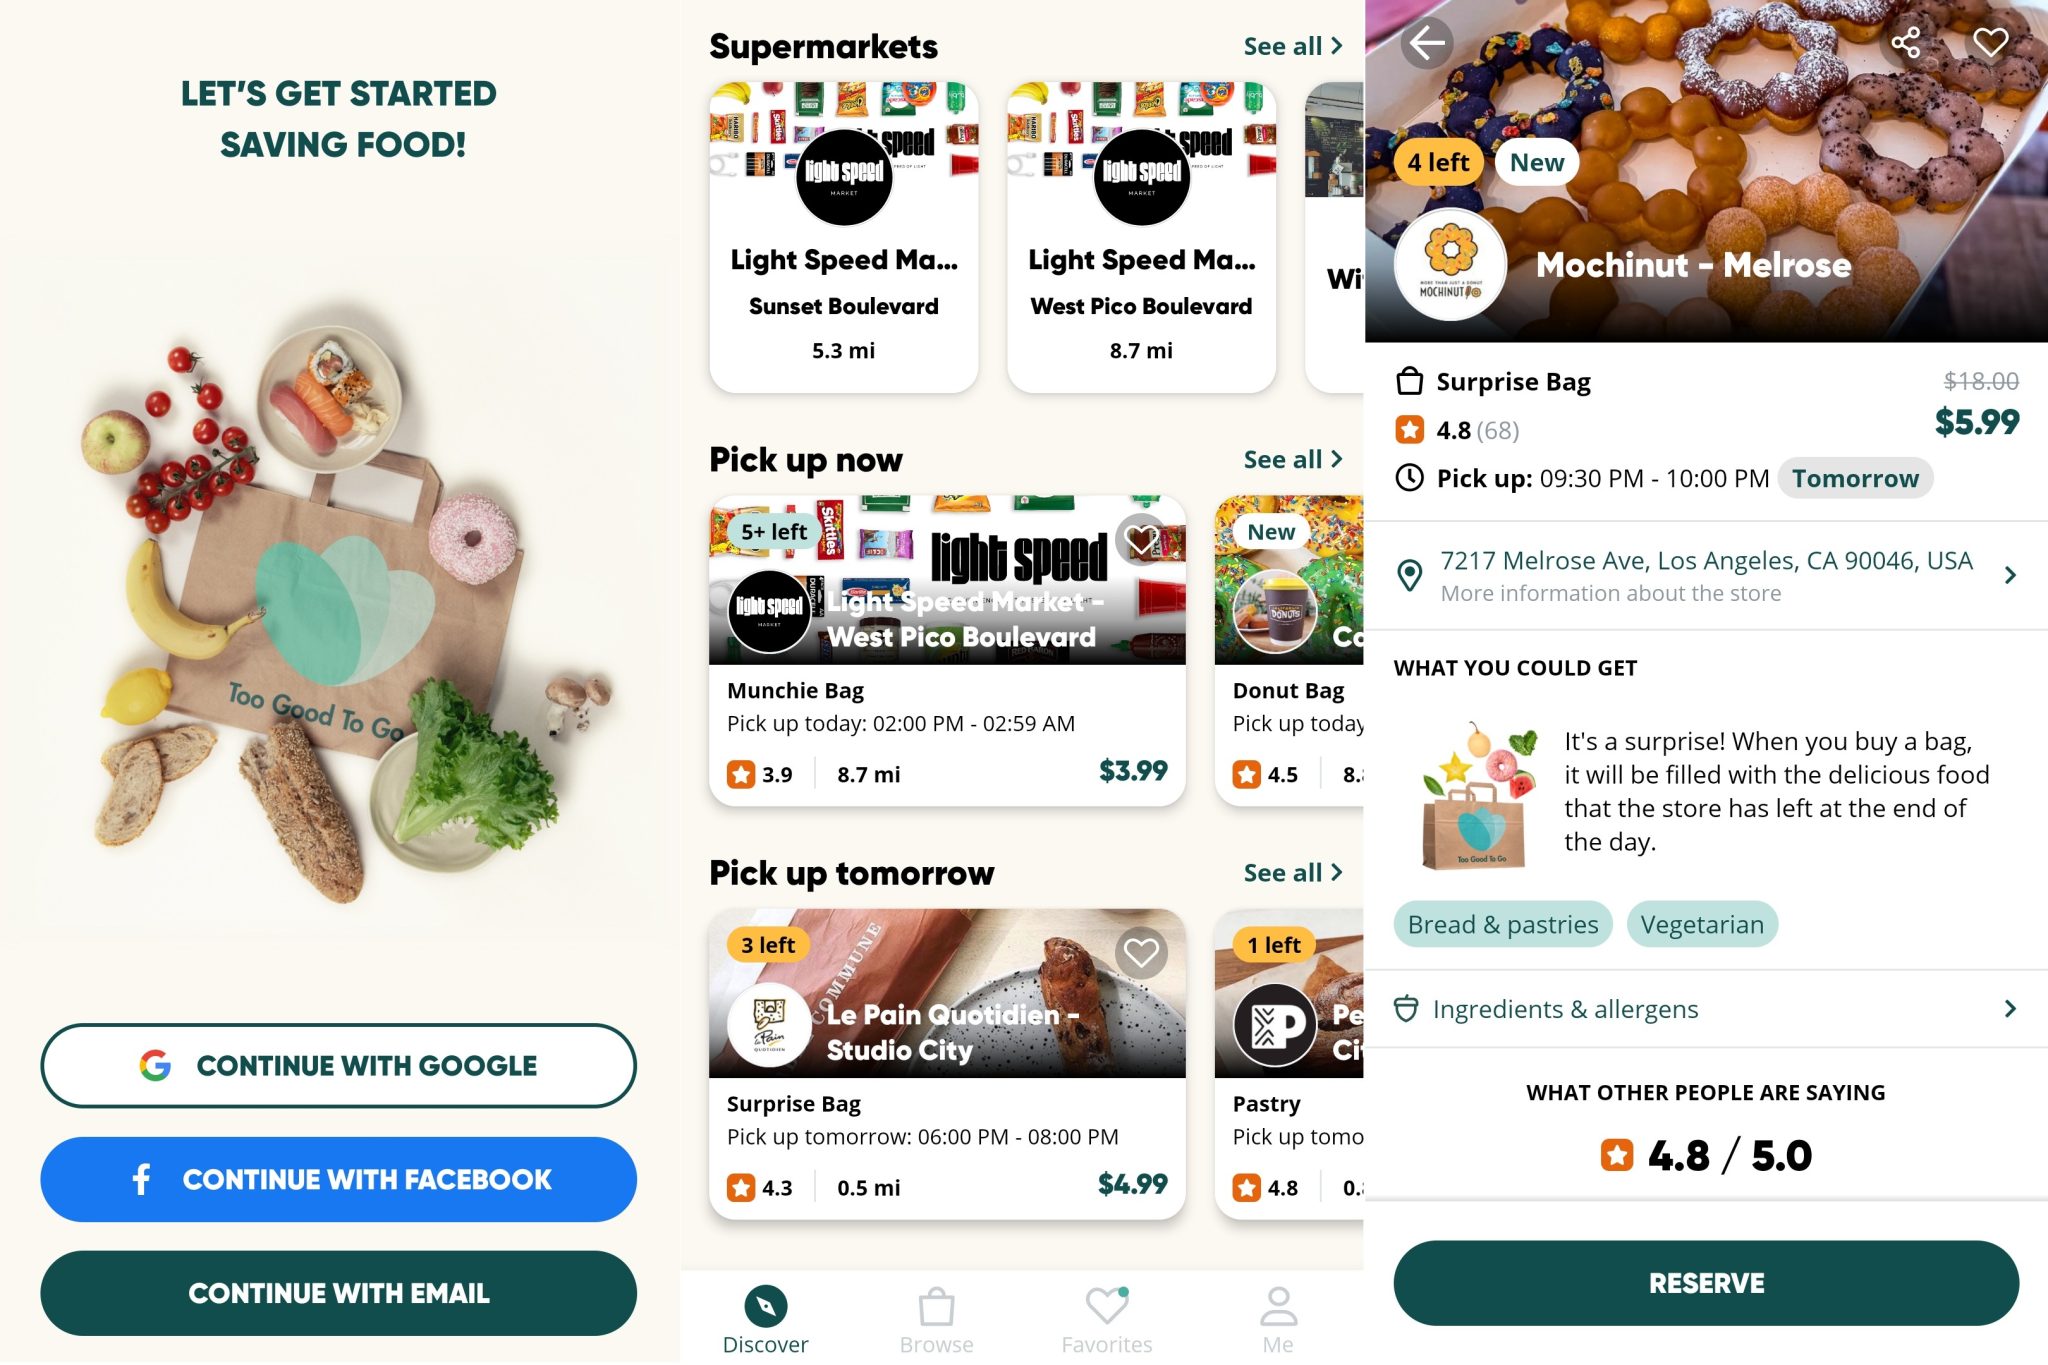2048x1365 pixels.
Task: Favorite Mochinut - Melrose with heart icon
Action: pos(1990,43)
